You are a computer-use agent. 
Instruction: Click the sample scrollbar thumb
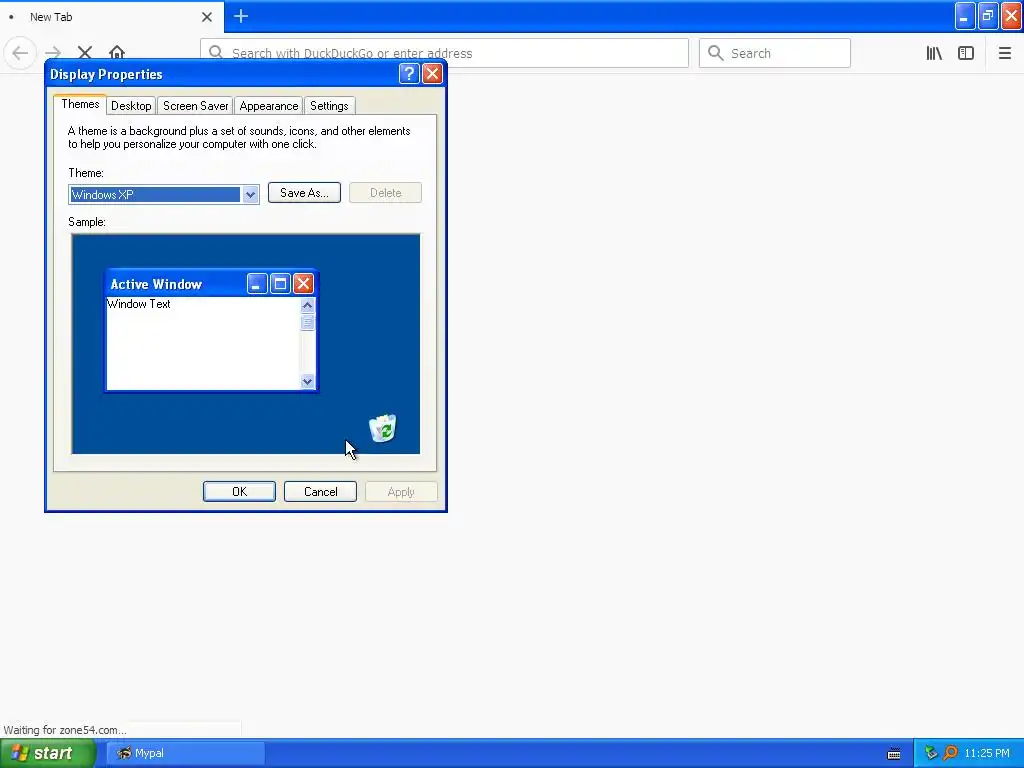click(x=307, y=323)
